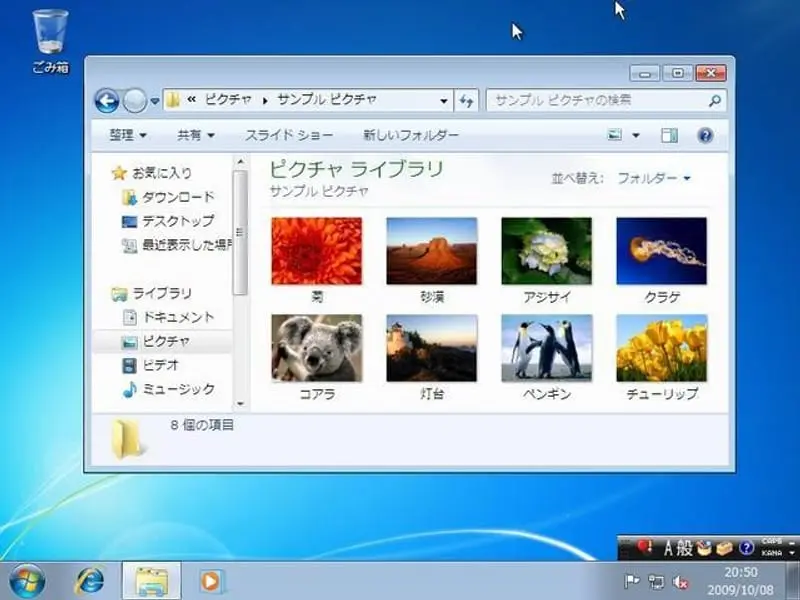800x600 pixels.
Task: Open the 整理 menu
Action: [128, 135]
